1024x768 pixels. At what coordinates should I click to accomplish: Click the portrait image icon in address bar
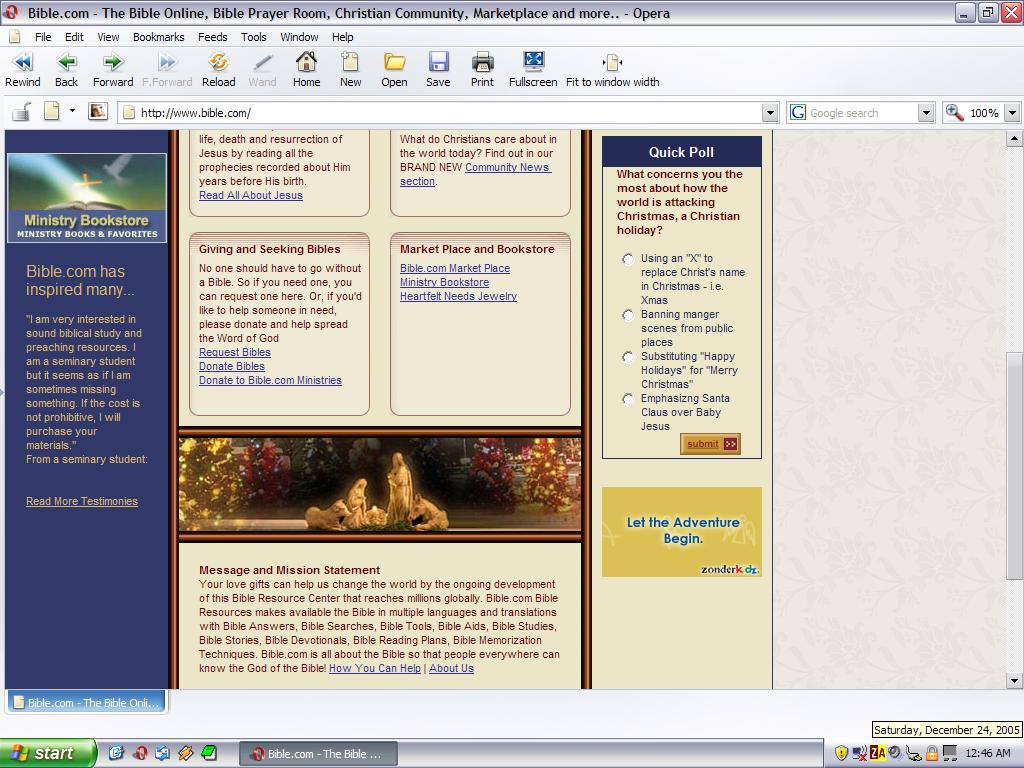(x=97, y=112)
